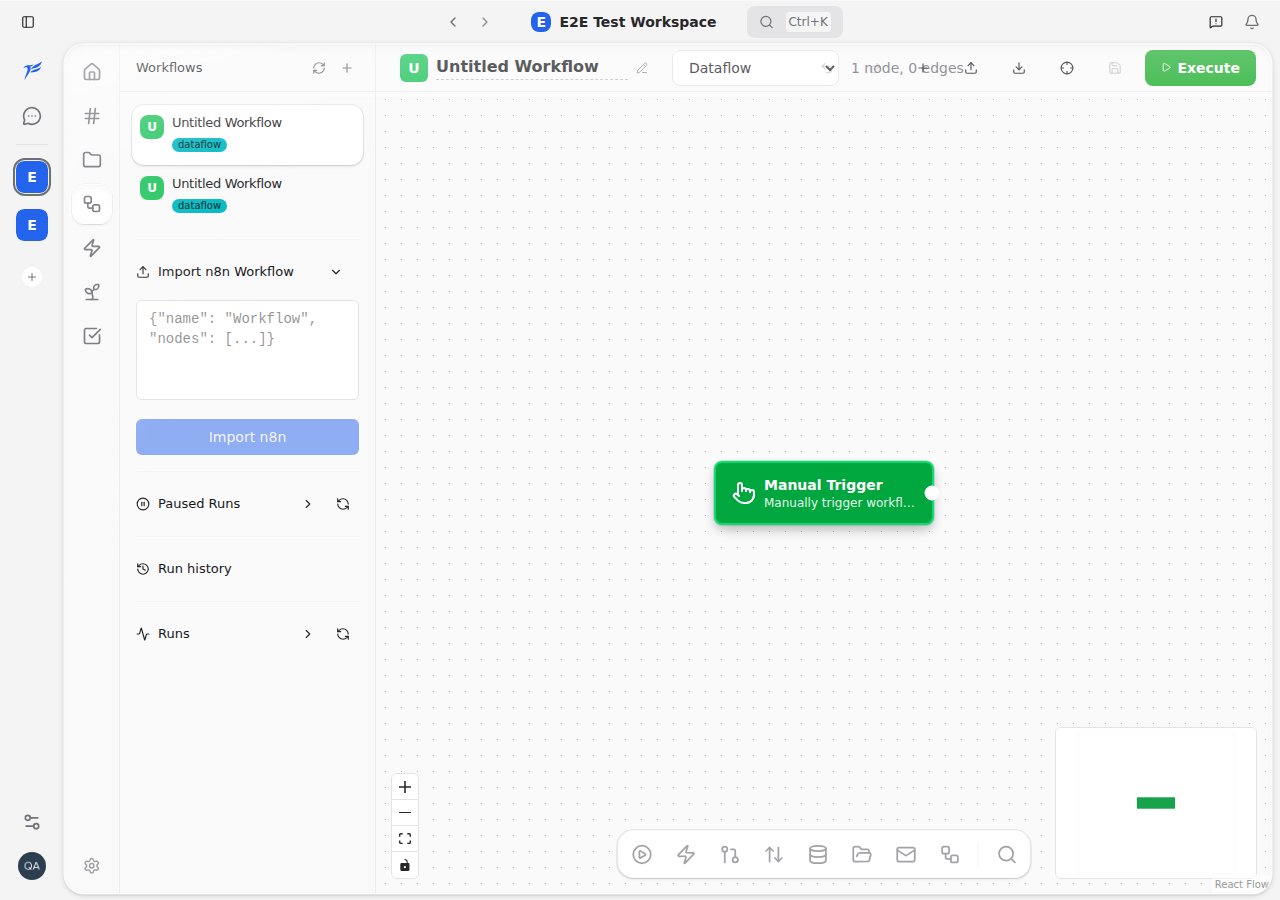This screenshot has width=1280, height=900.
Task: Click the save disk icon
Action: coord(1115,68)
